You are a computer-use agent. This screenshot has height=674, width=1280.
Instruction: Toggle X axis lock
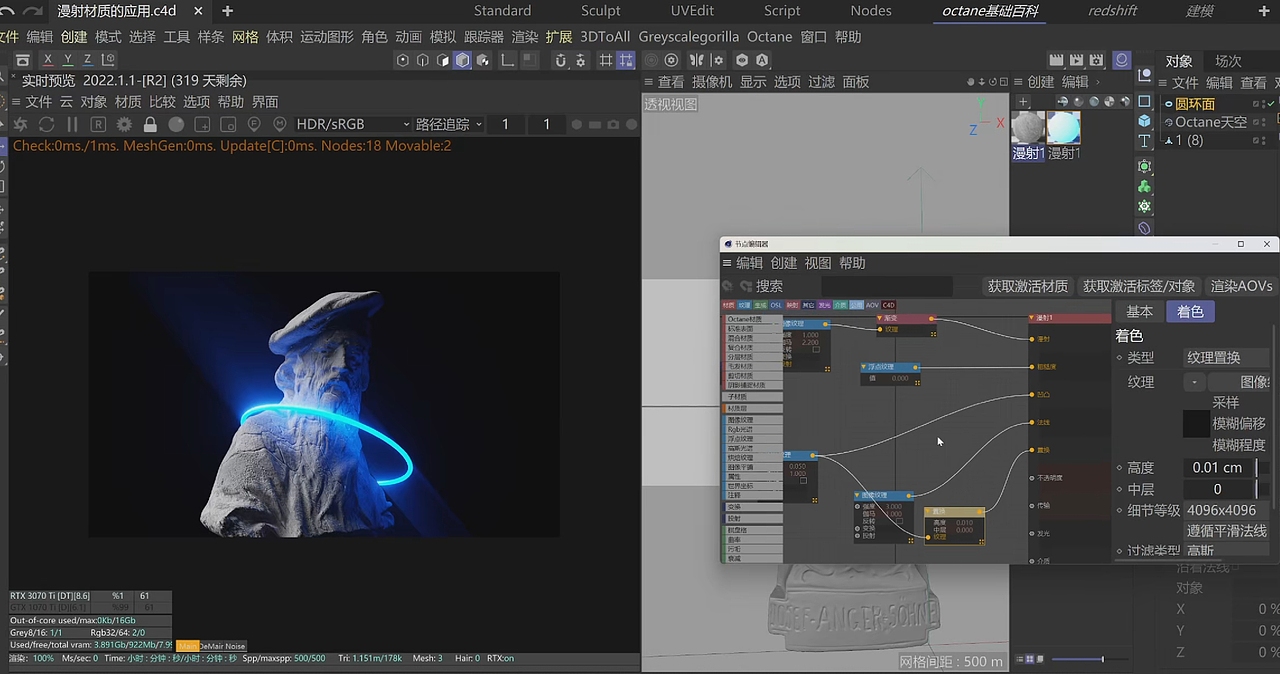point(47,60)
